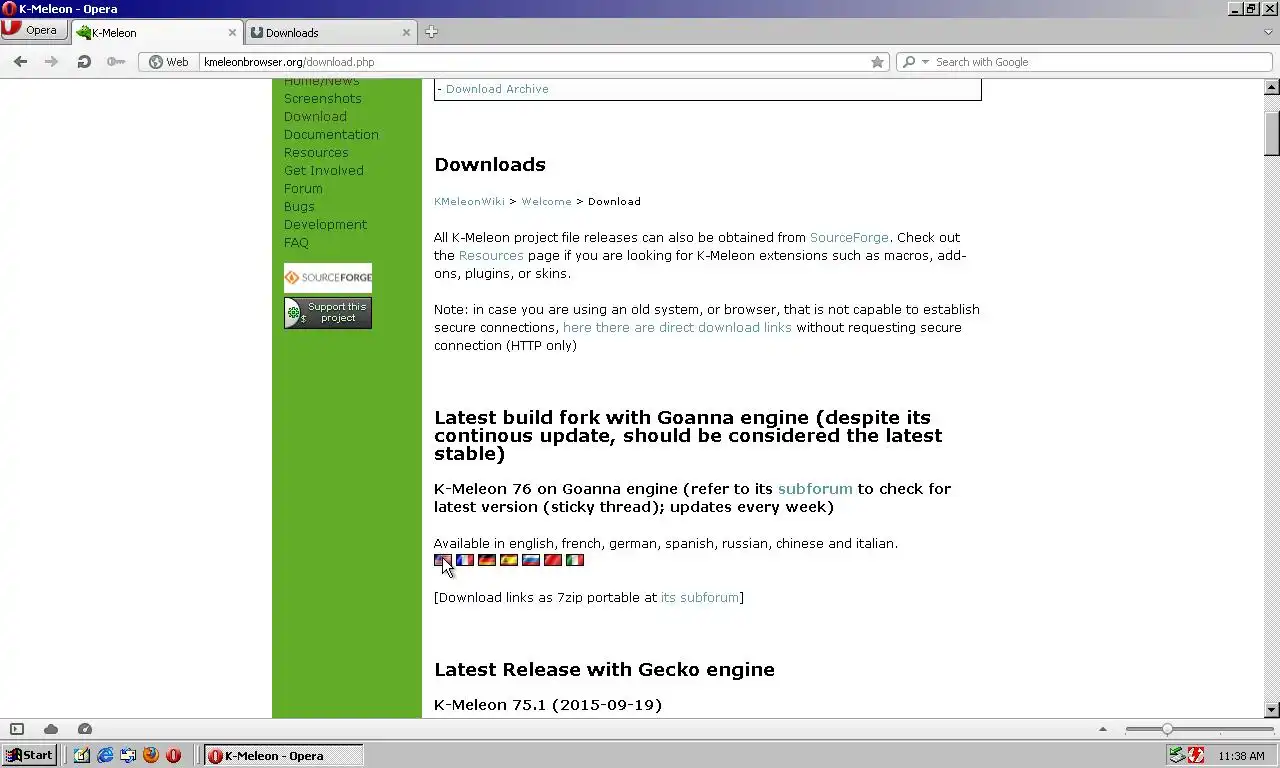Download the French version via flag
The image size is (1280, 768).
[x=465, y=560]
